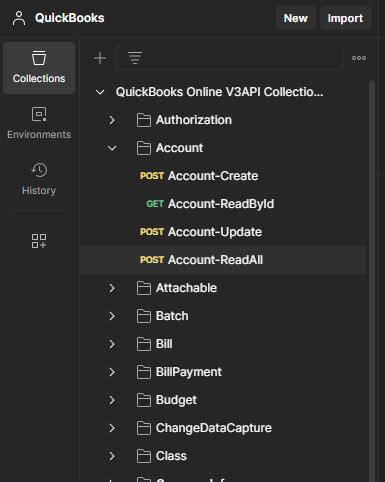
Task: Open the QuickBooks workspace name
Action: pos(69,18)
